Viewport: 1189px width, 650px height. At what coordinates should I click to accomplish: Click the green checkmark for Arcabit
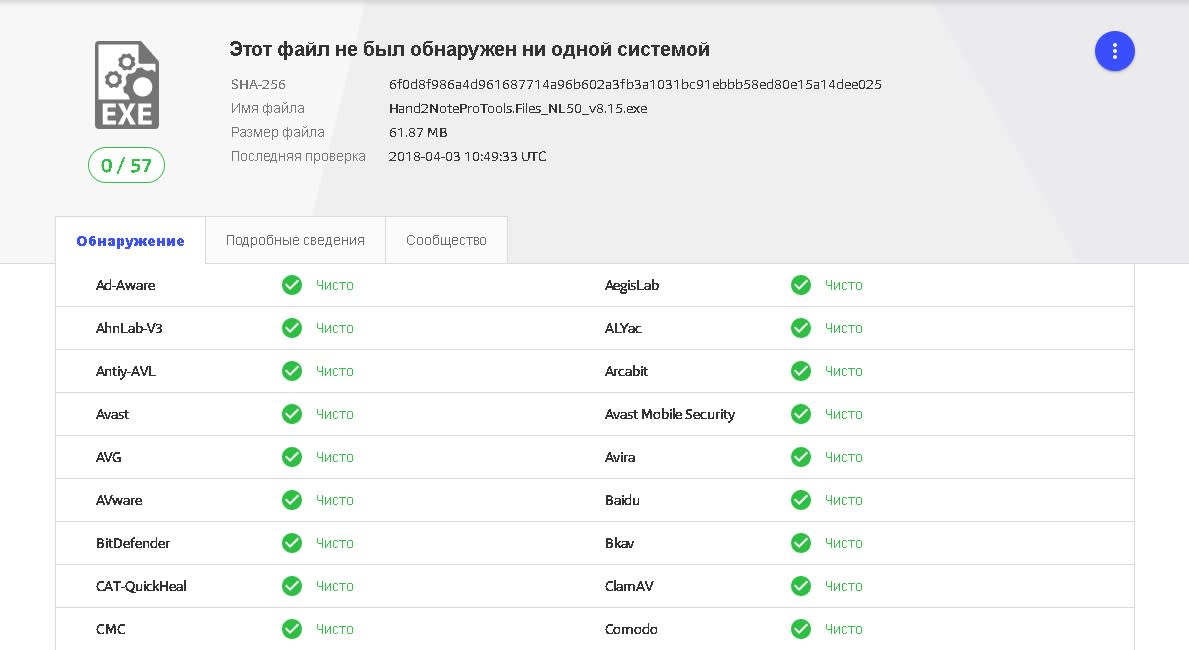[x=801, y=371]
